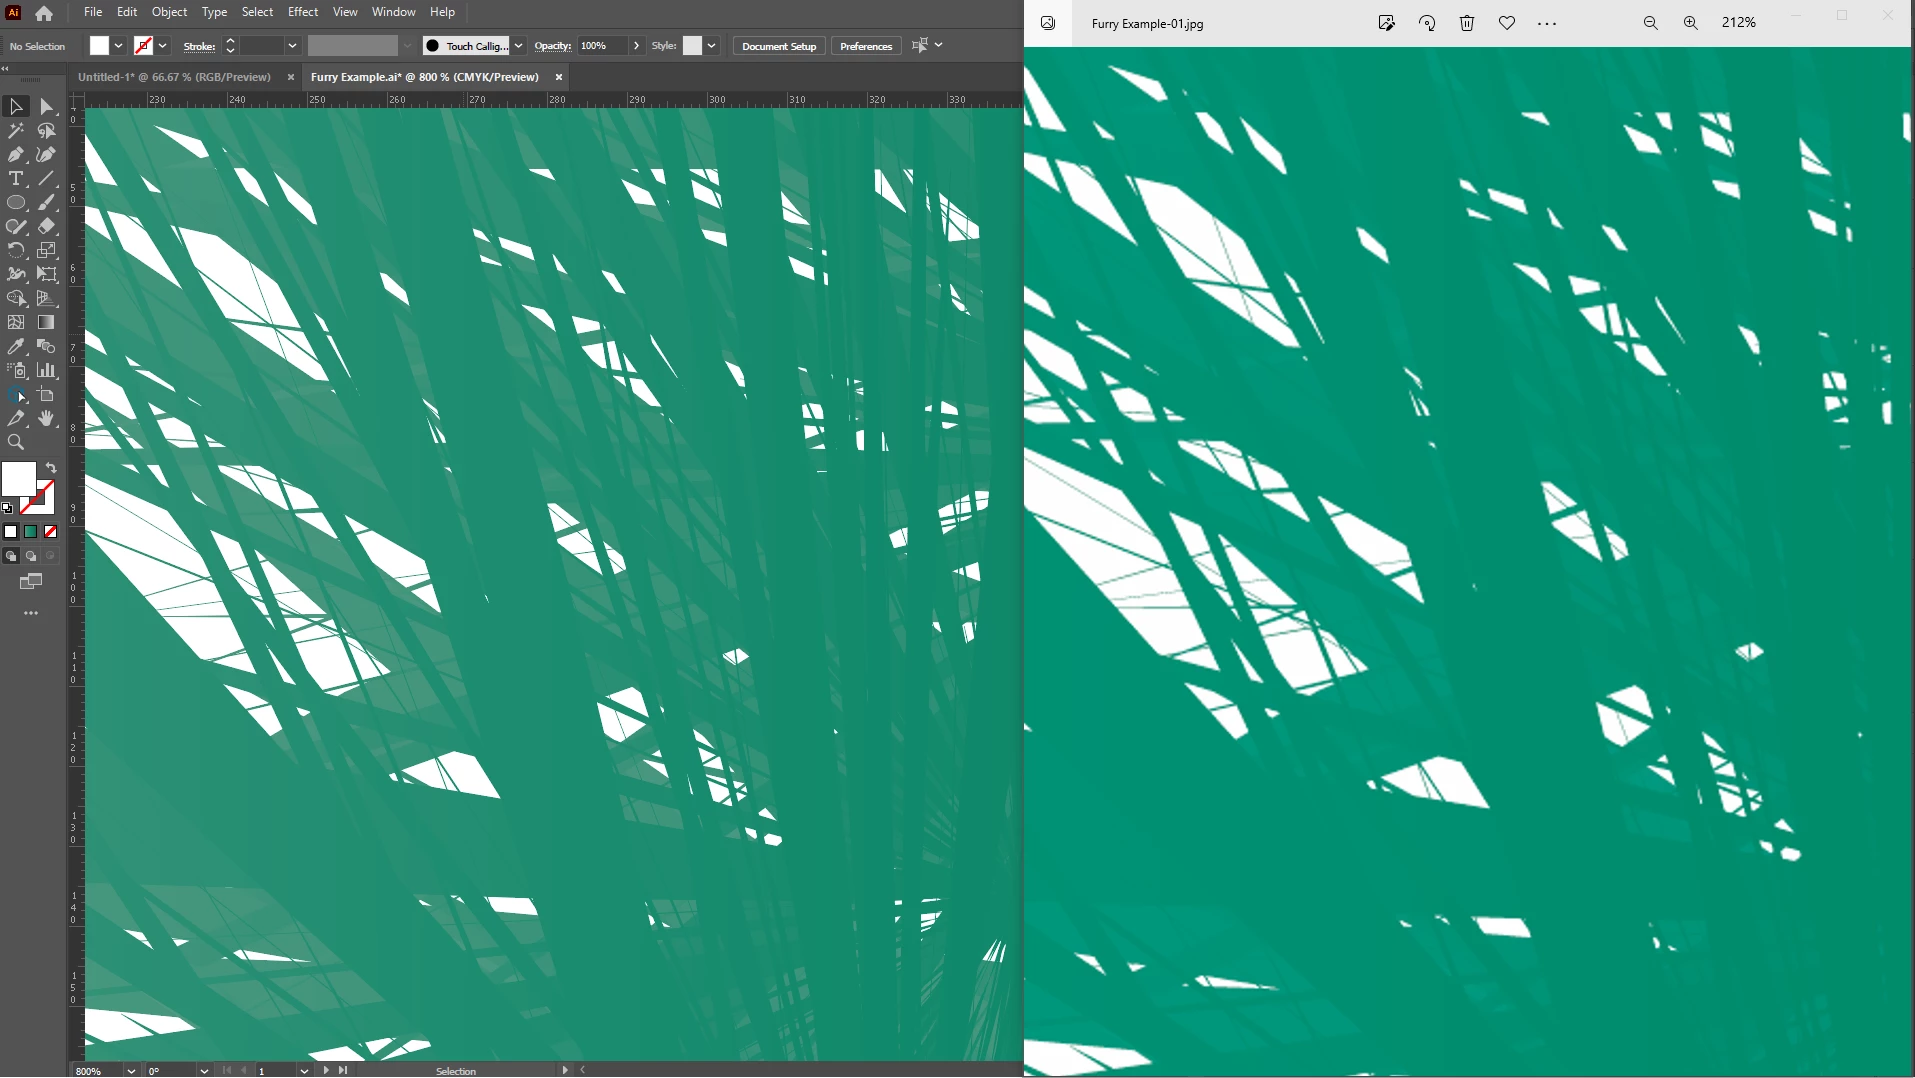This screenshot has height=1078, width=1915.
Task: Open Edit Toolbar three-dots button
Action: (x=31, y=613)
